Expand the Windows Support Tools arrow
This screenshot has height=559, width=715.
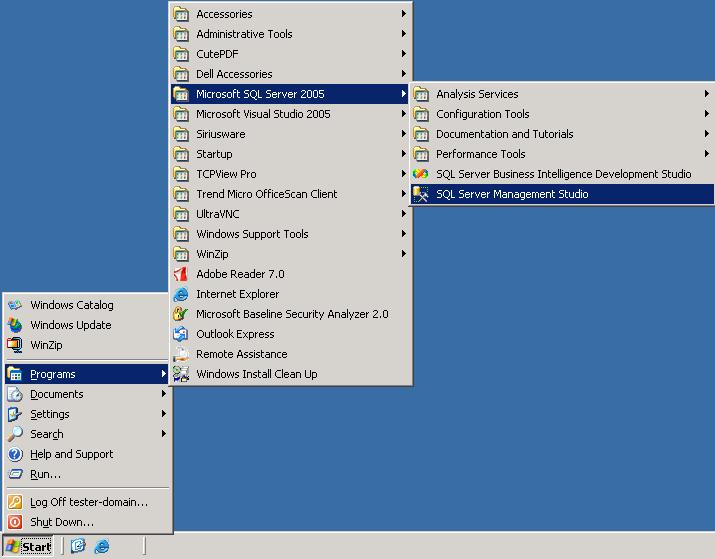(x=404, y=234)
